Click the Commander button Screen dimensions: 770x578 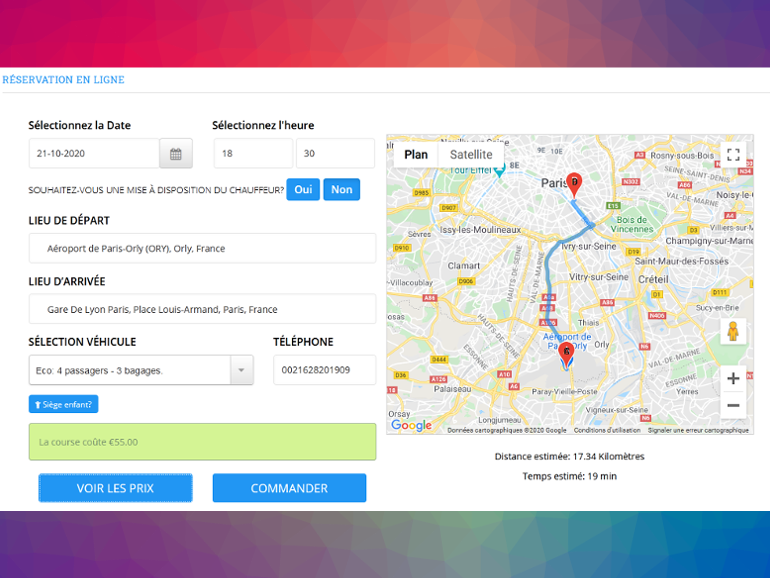pyautogui.click(x=289, y=488)
